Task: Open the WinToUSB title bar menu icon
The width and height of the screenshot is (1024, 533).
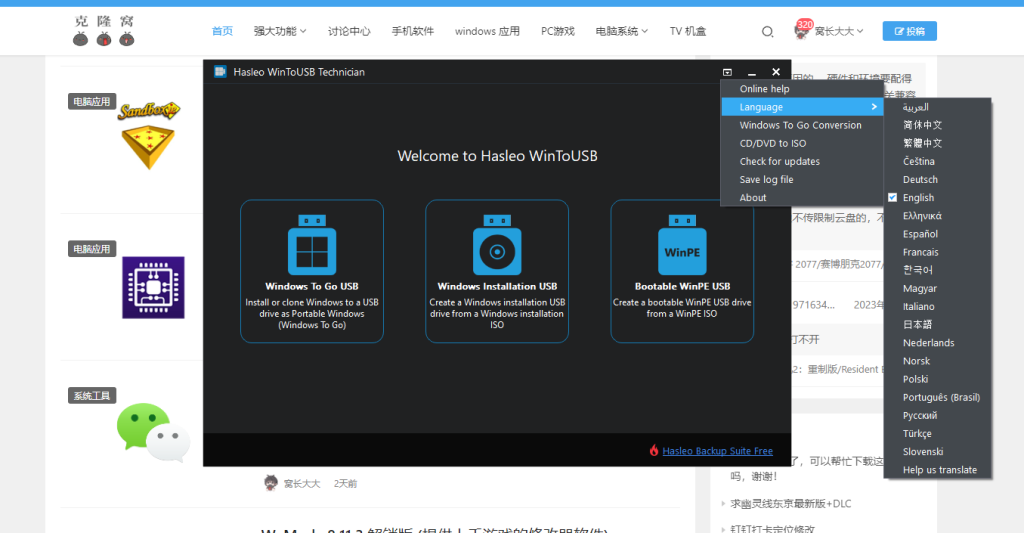Action: tap(728, 73)
